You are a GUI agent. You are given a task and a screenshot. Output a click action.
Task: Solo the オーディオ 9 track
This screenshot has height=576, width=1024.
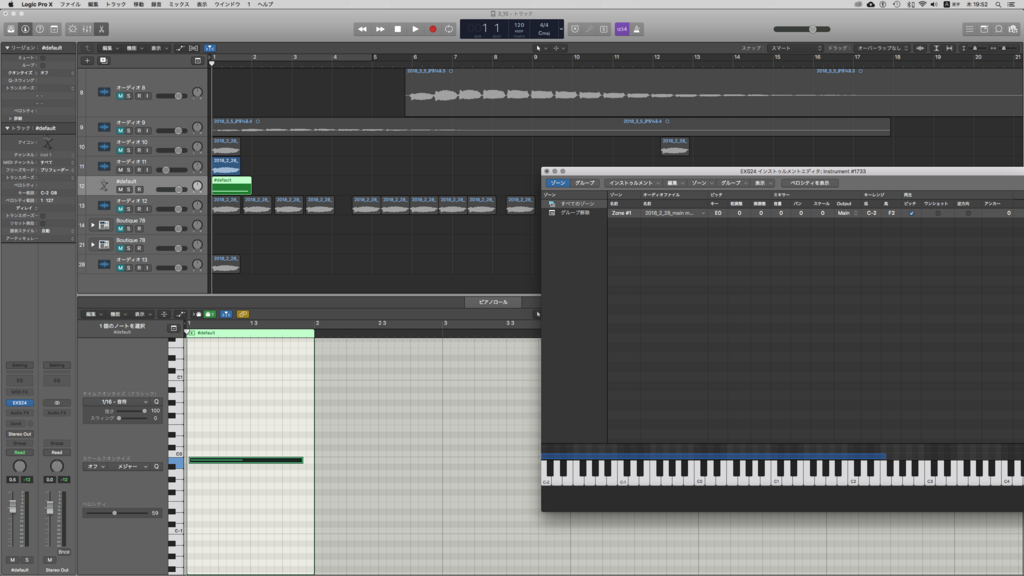point(129,131)
